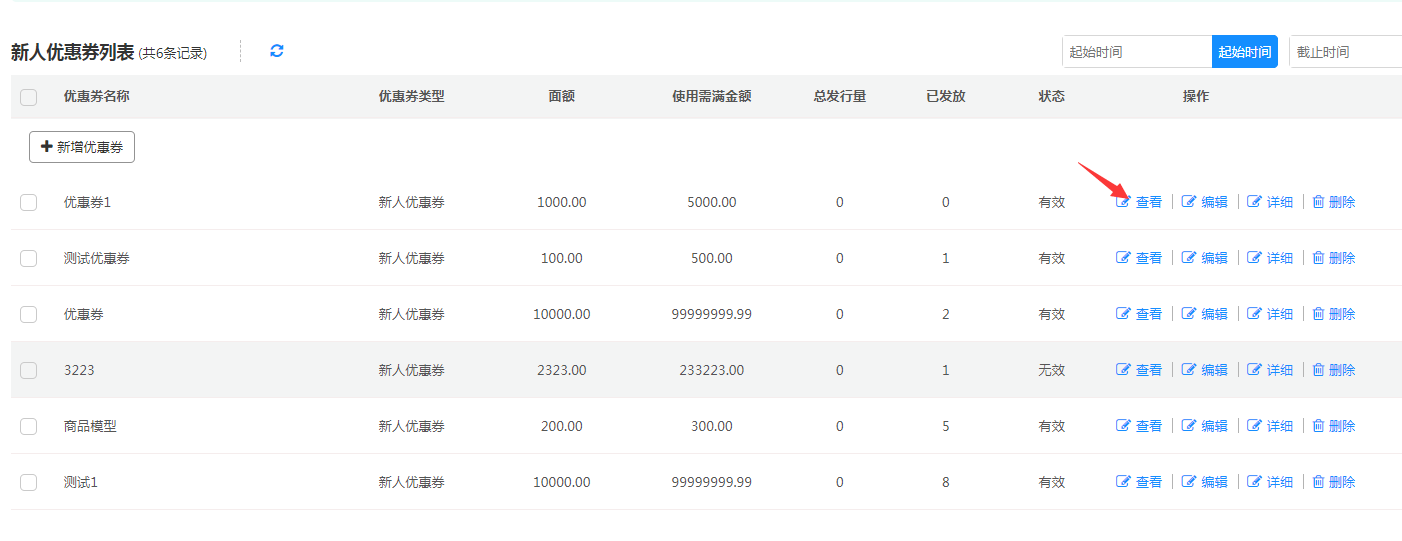Click the 优惠券名称 column header
Viewport: 1402px width, 541px height.
coord(97,97)
